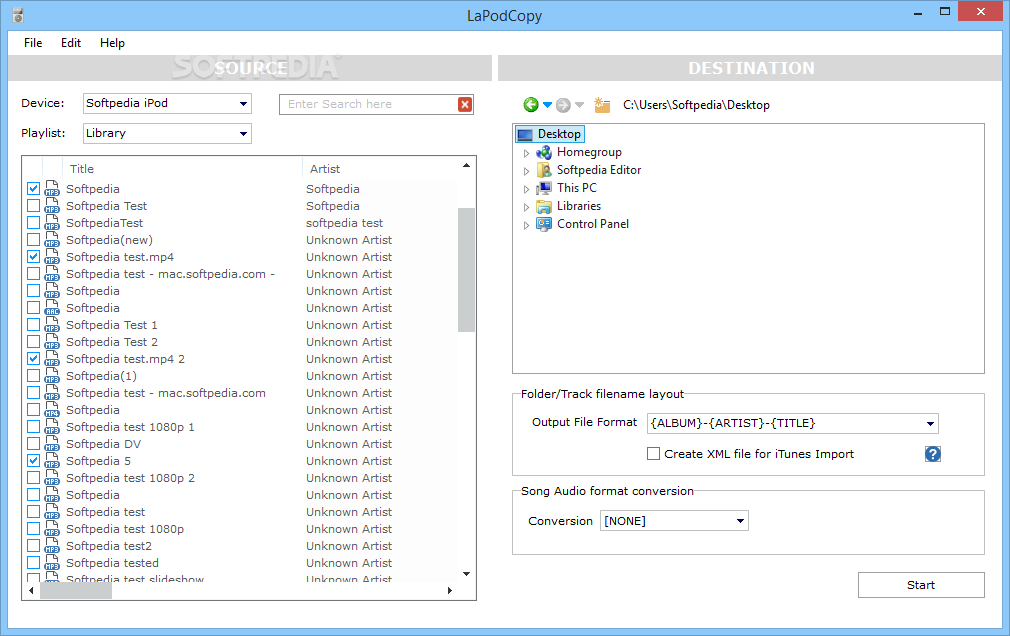Expand the Softpedia Editor tree node
The width and height of the screenshot is (1010, 636).
[526, 171]
